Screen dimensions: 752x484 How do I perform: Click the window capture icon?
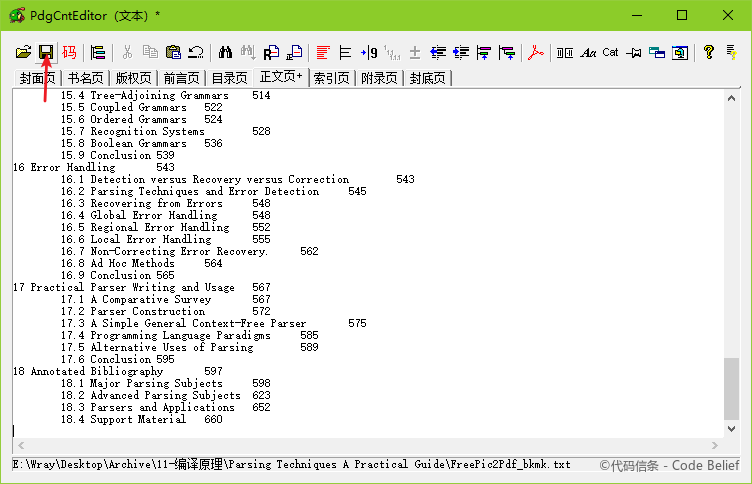(680, 52)
